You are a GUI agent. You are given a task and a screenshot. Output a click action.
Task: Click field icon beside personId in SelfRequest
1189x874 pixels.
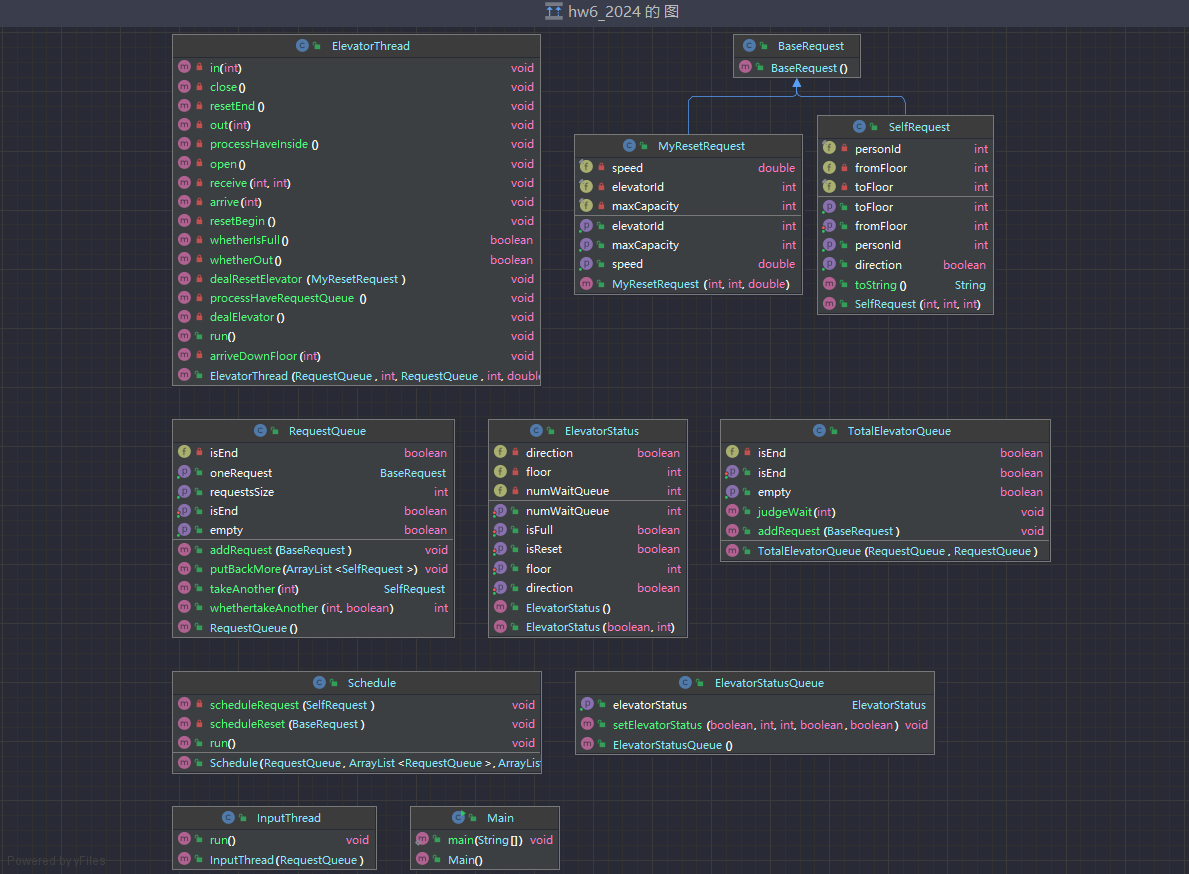pos(830,148)
